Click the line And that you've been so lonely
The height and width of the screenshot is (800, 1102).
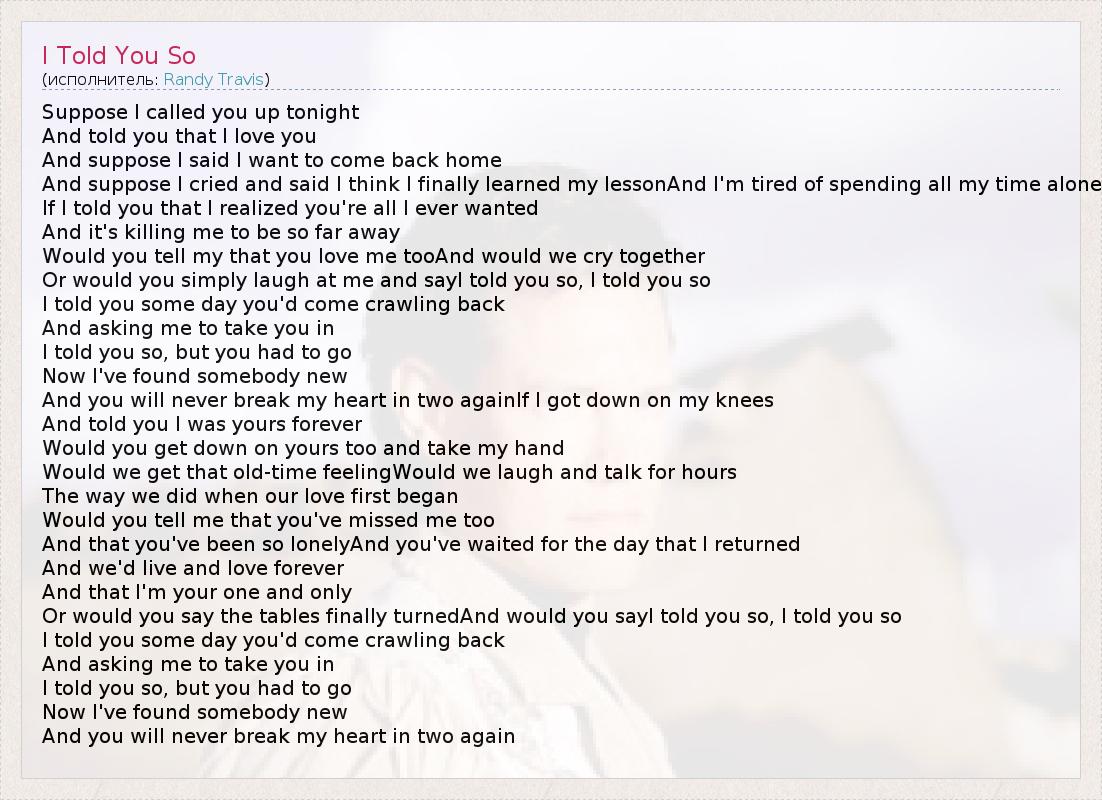(421, 544)
